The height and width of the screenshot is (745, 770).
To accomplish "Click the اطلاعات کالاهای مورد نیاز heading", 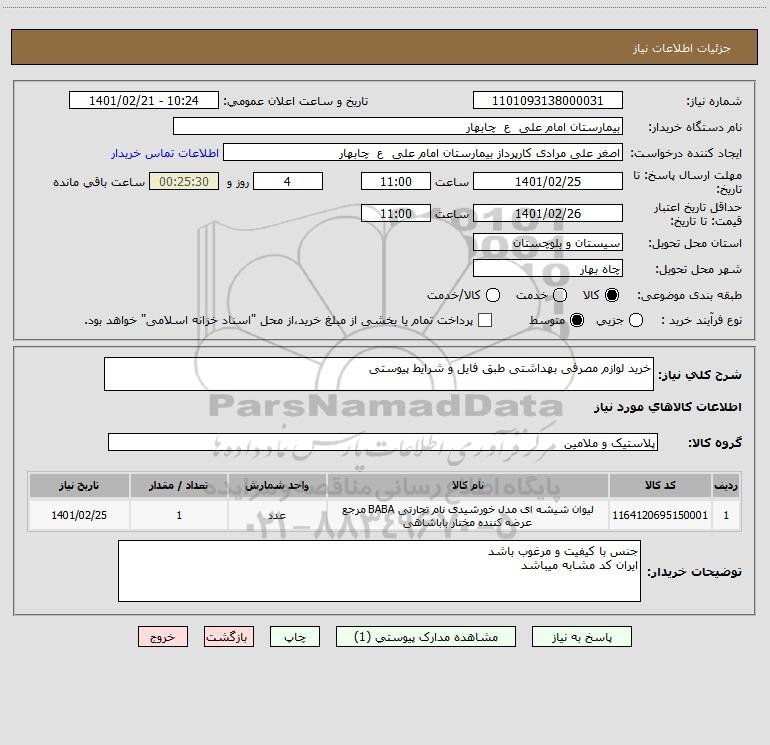I will (x=668, y=407).
